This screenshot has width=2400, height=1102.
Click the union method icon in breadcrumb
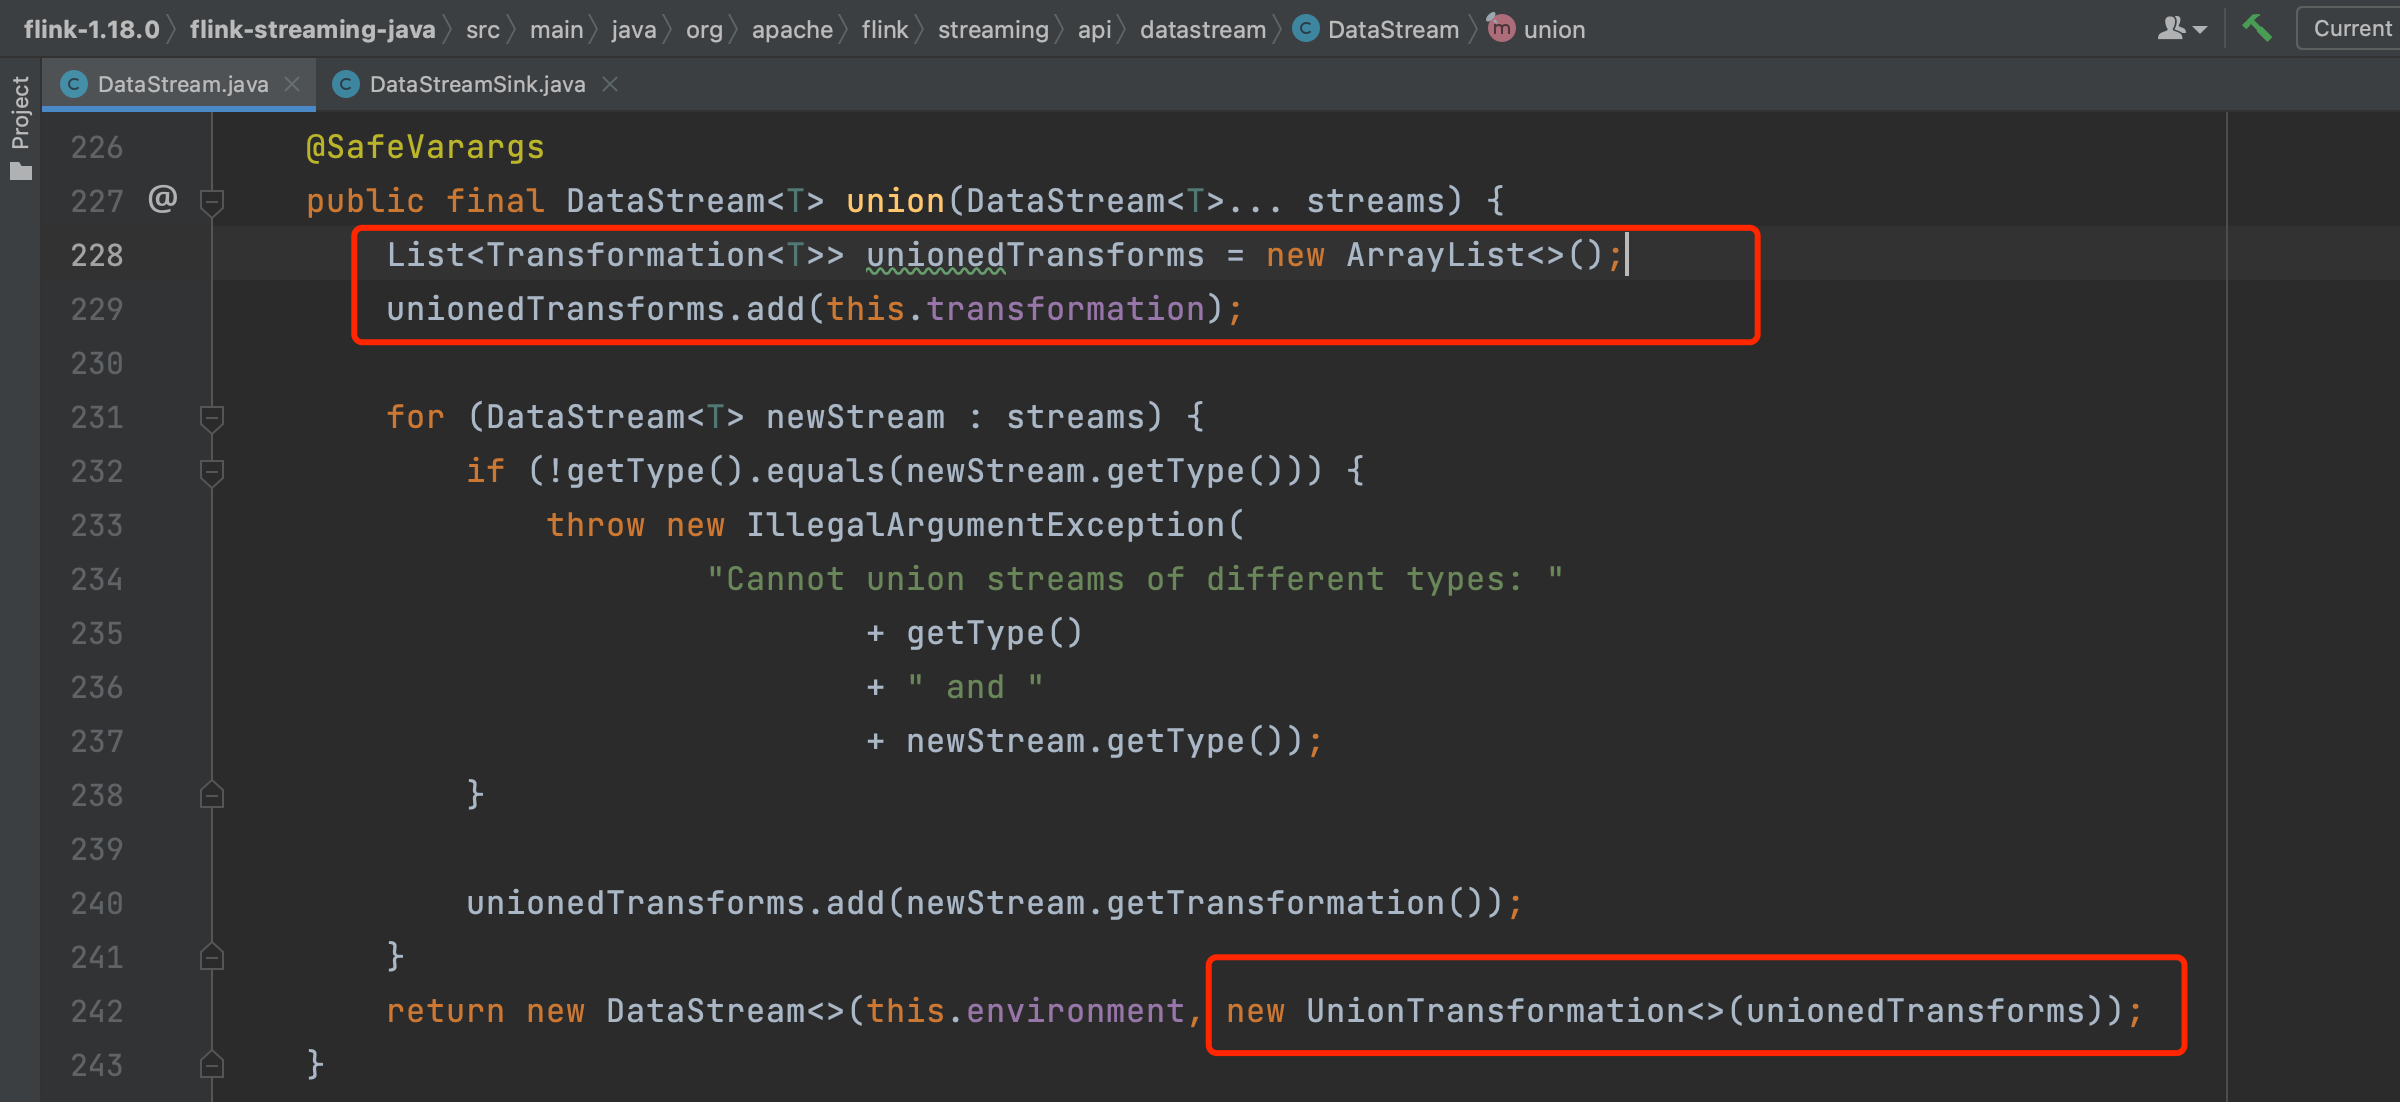point(1500,29)
